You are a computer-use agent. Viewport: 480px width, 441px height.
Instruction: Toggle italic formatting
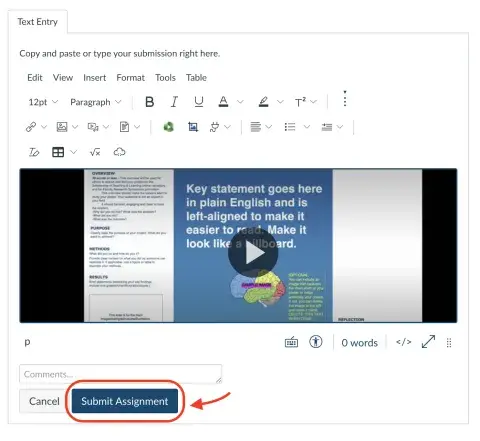click(x=174, y=102)
